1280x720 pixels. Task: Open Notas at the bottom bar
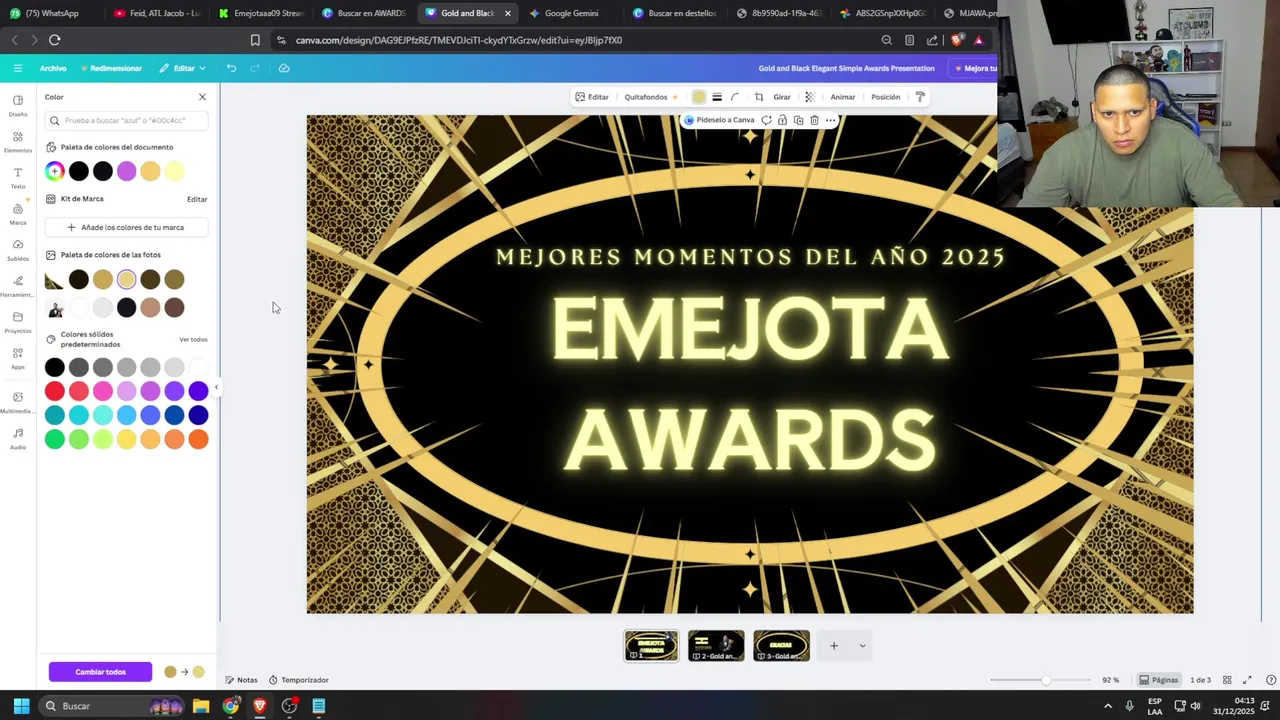241,680
